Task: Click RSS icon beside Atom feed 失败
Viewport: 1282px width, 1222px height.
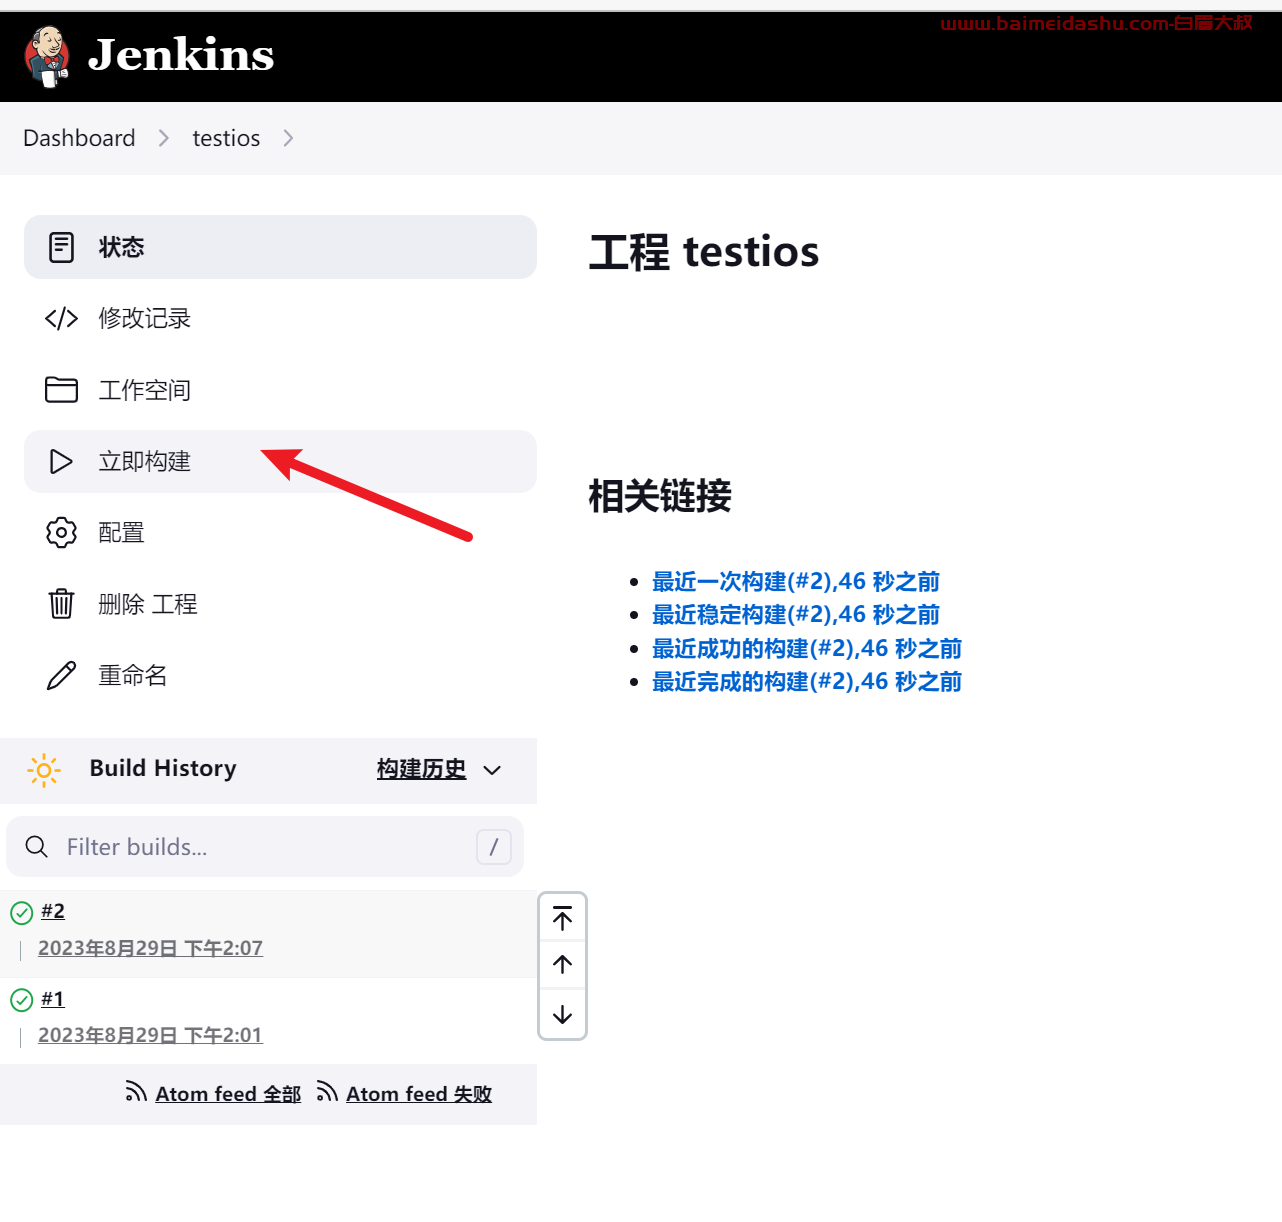Action: [x=327, y=1092]
